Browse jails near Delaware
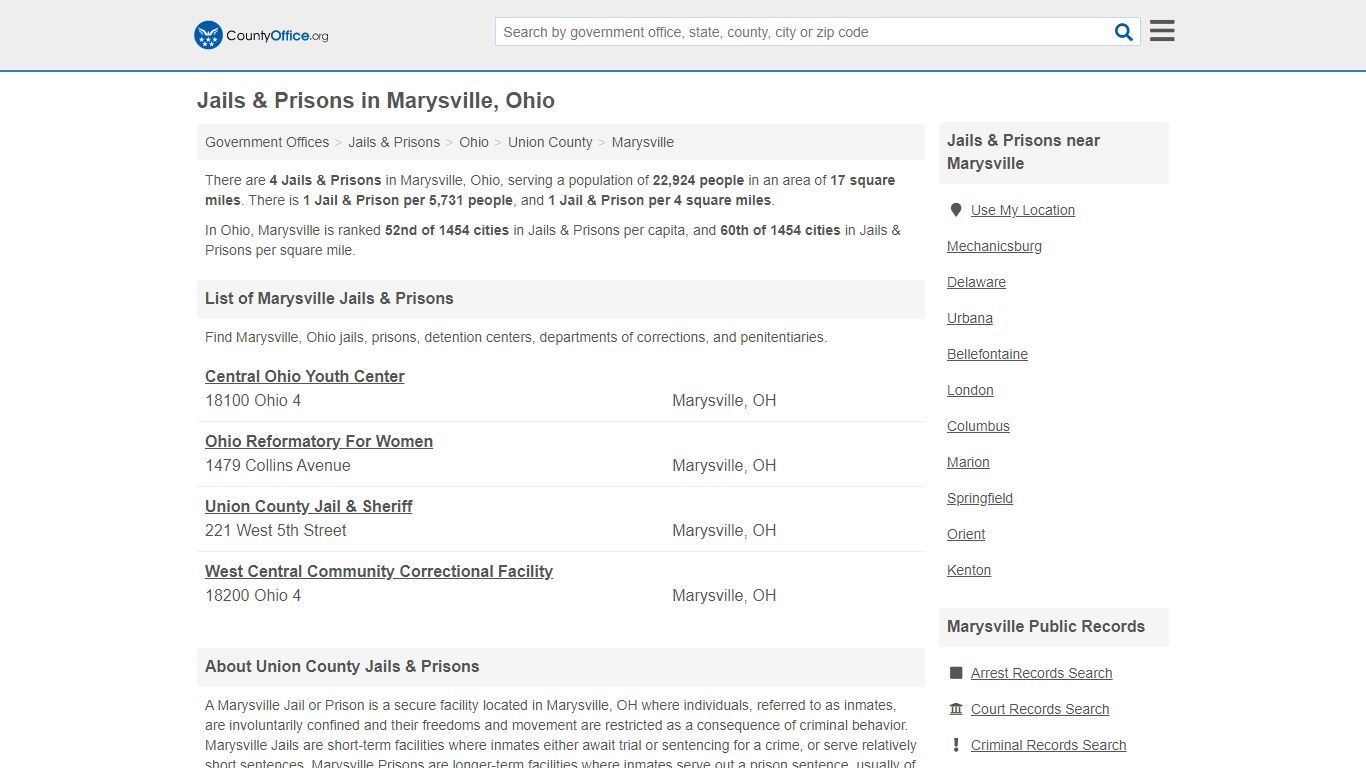The height and width of the screenshot is (768, 1366). (x=976, y=282)
